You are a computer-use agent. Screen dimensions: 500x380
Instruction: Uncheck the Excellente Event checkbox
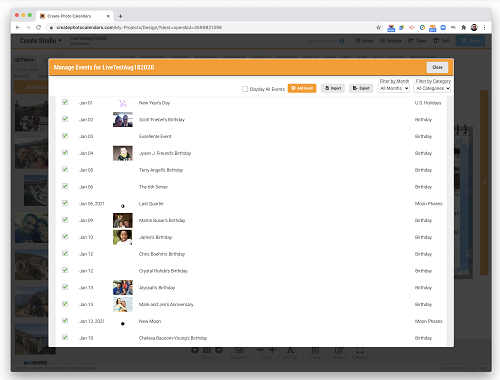click(x=65, y=136)
